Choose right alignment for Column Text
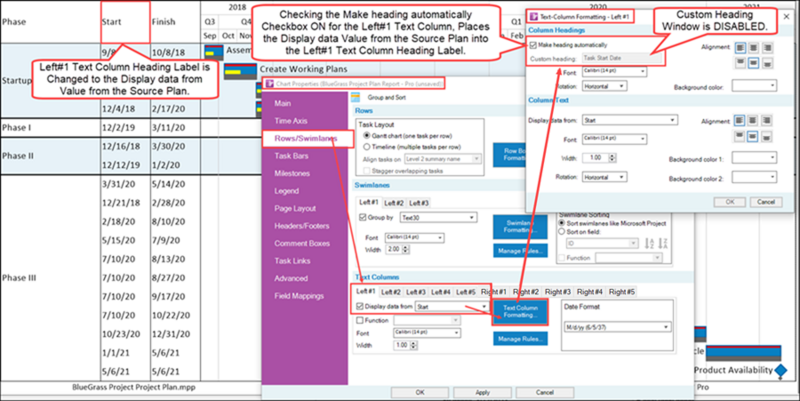800x401 pixels. click(766, 120)
